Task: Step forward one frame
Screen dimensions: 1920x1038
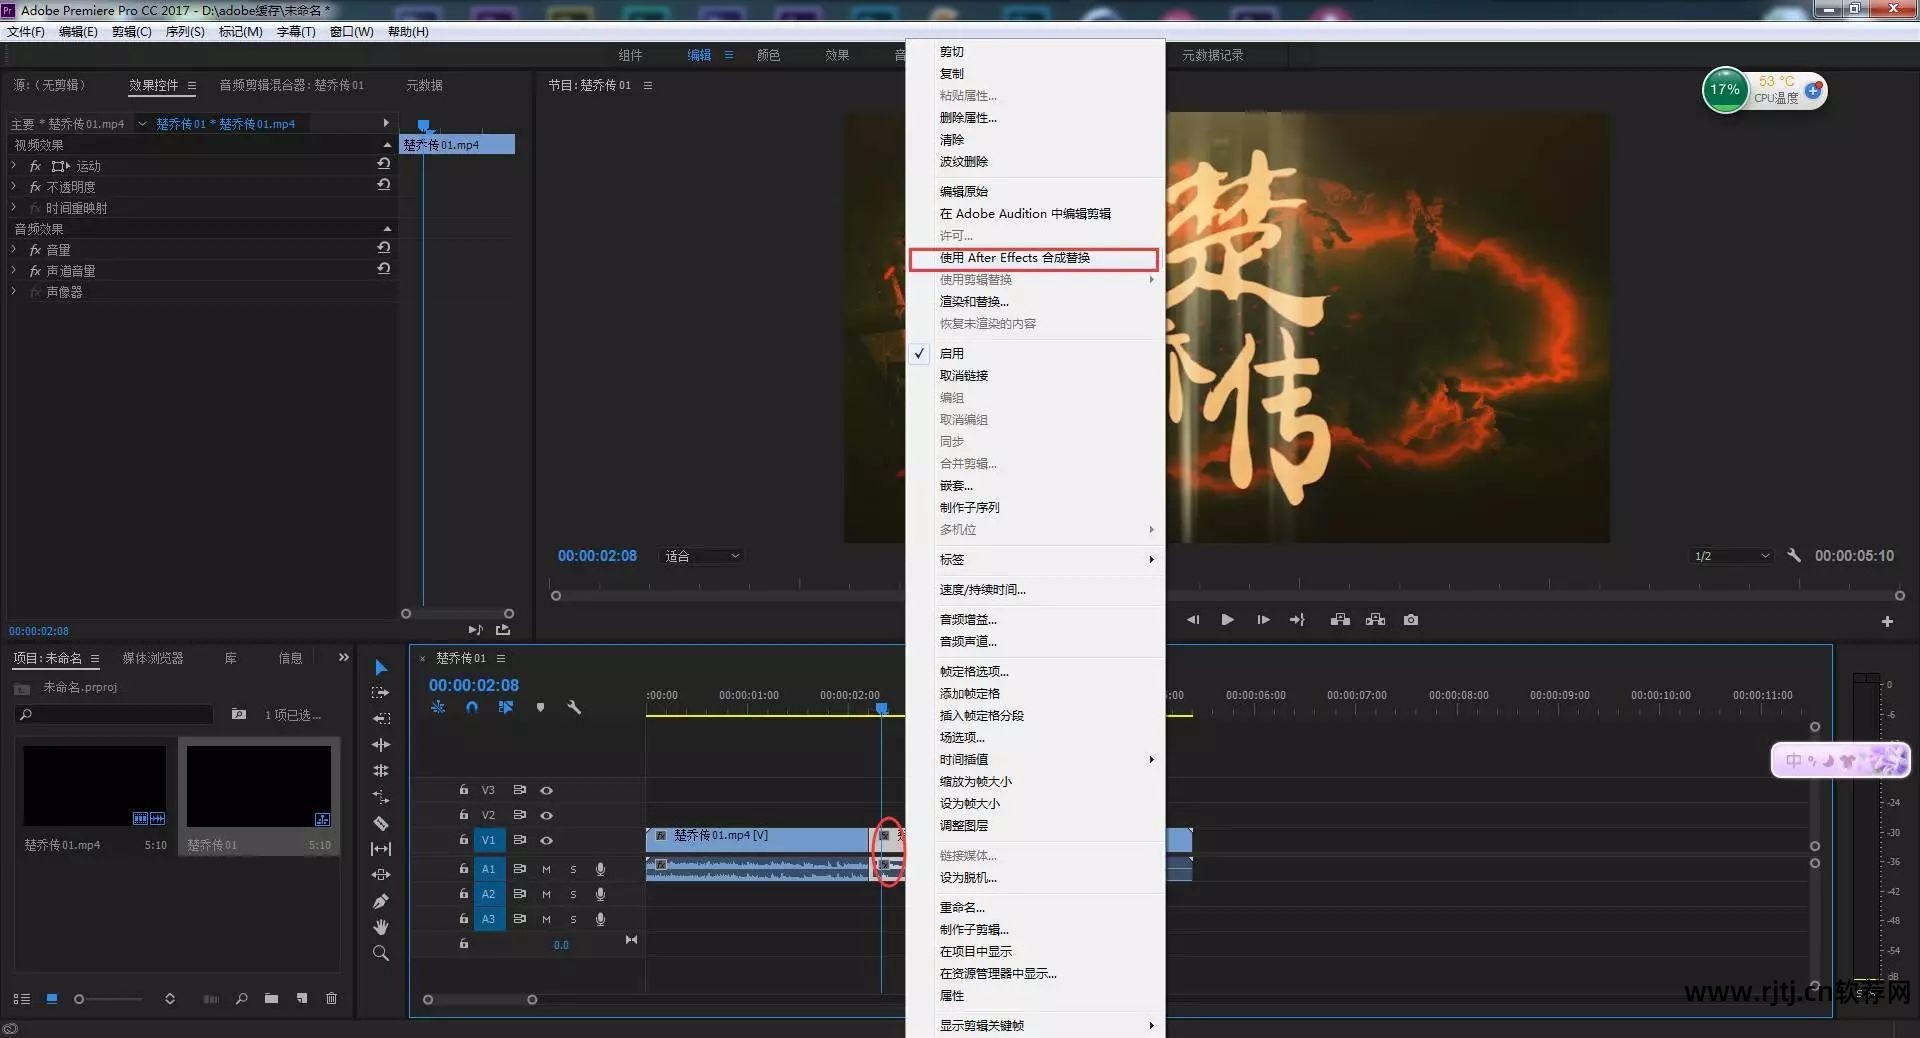Action: 1263,620
